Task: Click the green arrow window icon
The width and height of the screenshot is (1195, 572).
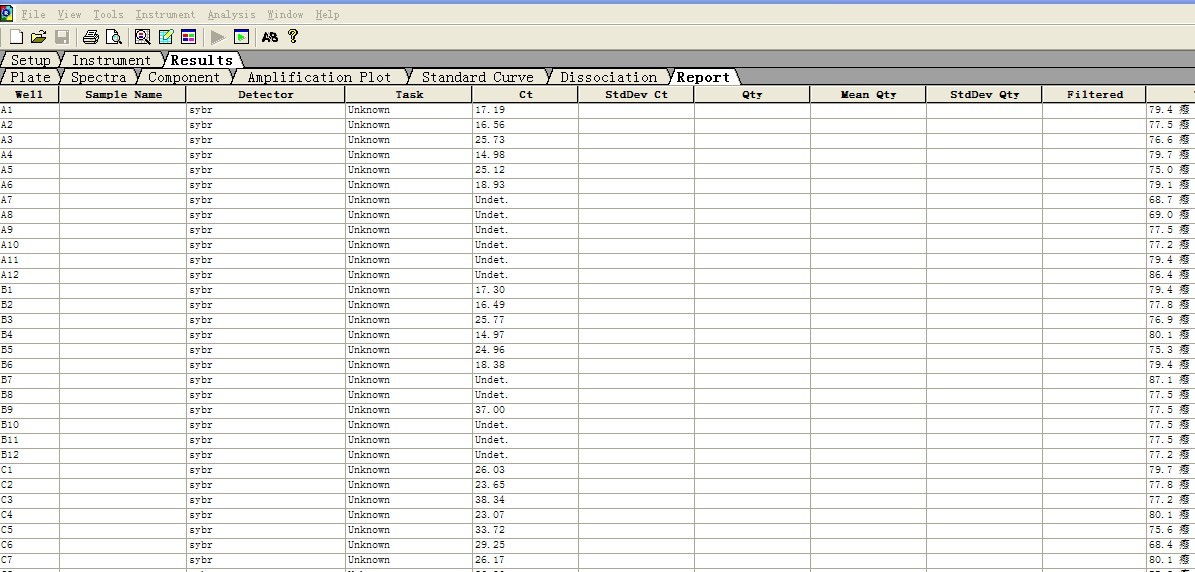Action: [241, 37]
